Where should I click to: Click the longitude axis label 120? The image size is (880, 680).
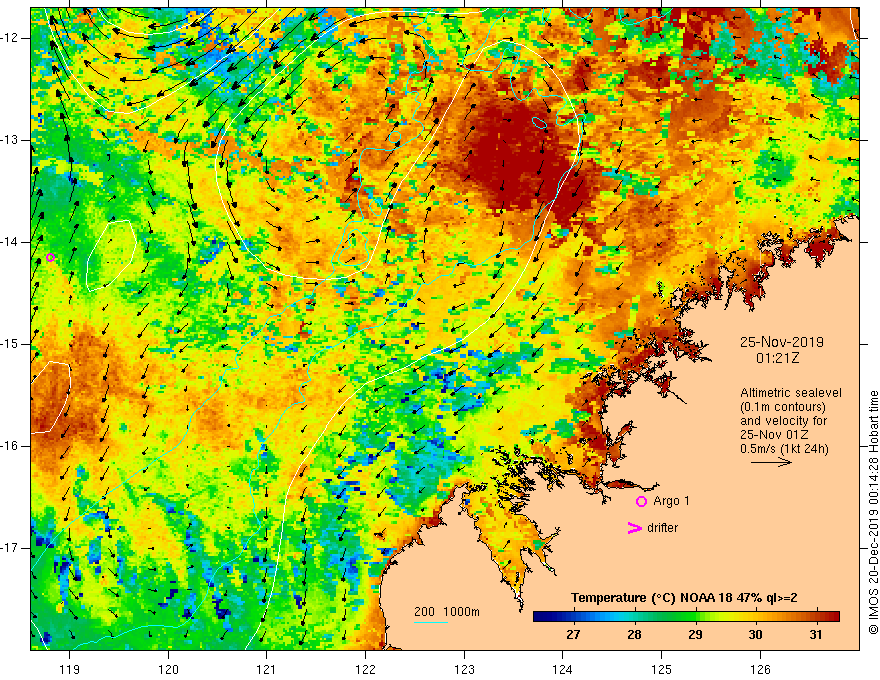pos(168,669)
